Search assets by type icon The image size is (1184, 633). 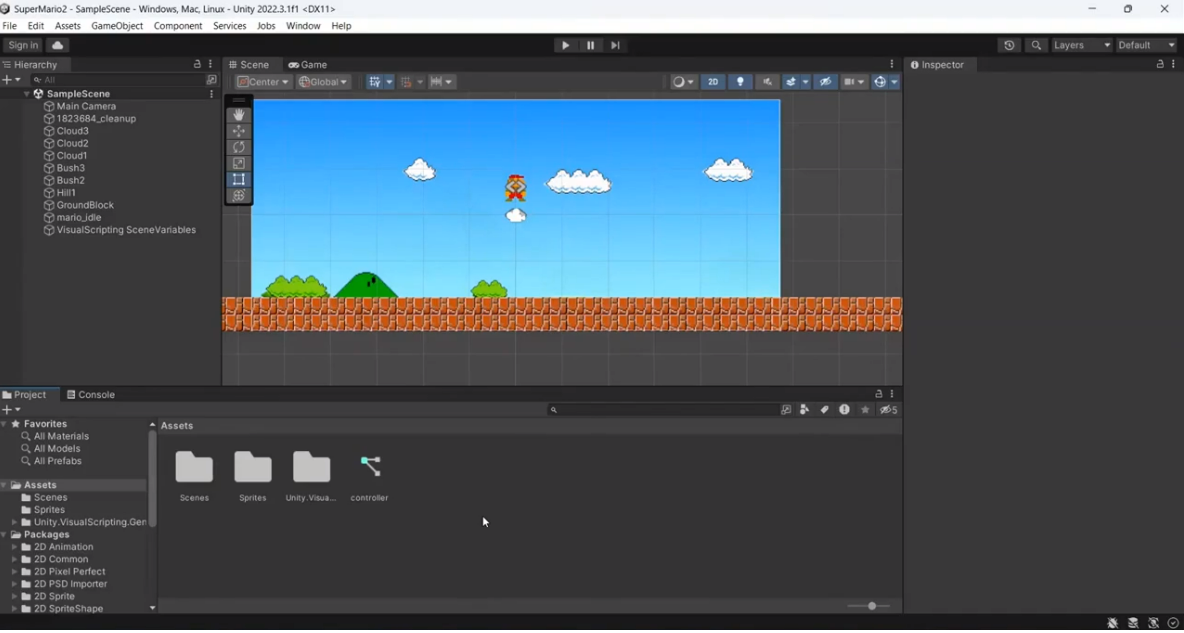[x=804, y=409]
